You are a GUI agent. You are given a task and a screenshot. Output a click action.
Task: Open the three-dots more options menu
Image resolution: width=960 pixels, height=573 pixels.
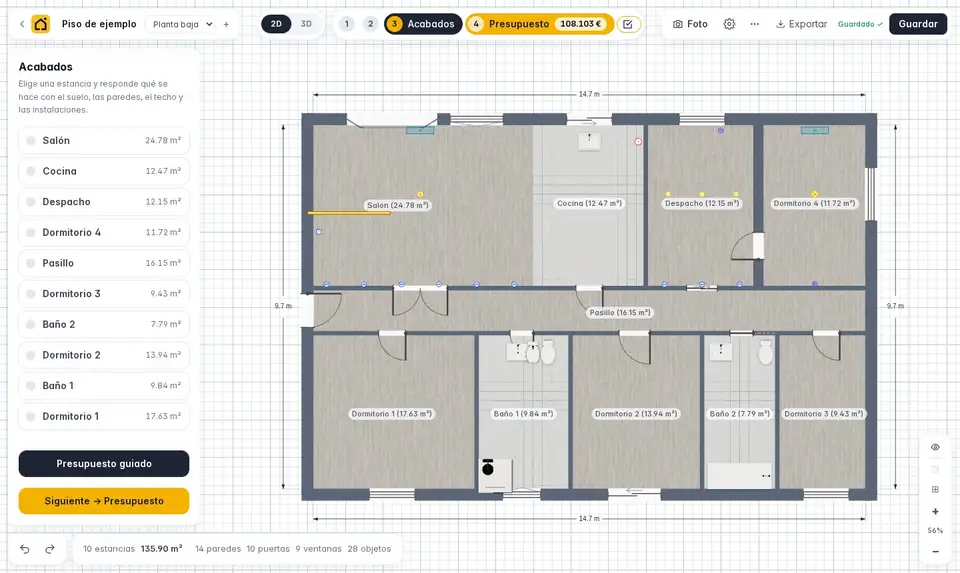pyautogui.click(x=754, y=24)
